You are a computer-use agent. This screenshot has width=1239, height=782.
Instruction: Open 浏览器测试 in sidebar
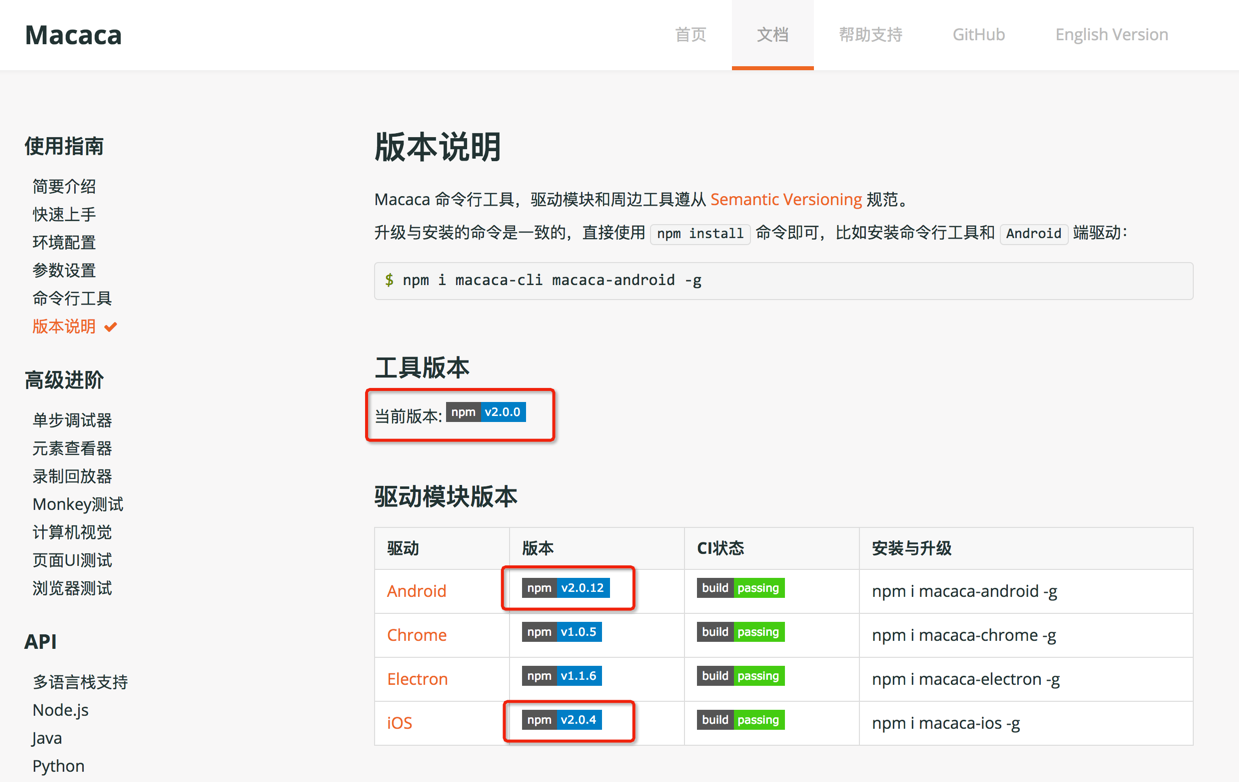[72, 588]
